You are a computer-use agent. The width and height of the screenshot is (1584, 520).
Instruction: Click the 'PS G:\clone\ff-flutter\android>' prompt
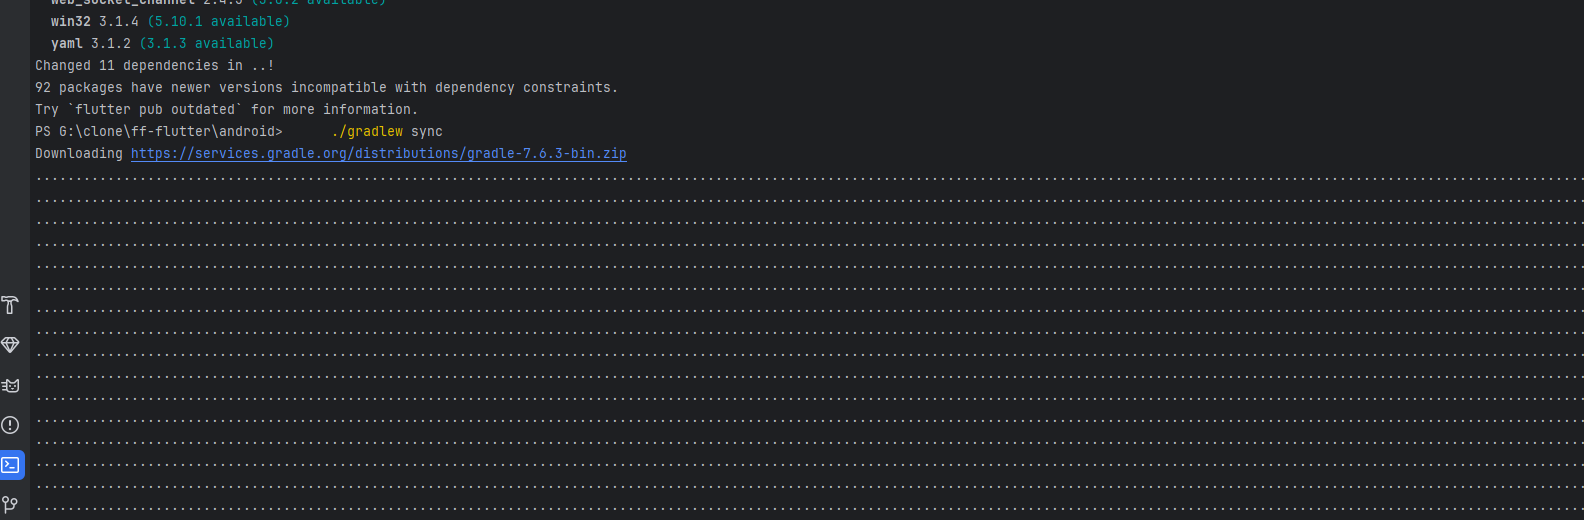coord(159,131)
